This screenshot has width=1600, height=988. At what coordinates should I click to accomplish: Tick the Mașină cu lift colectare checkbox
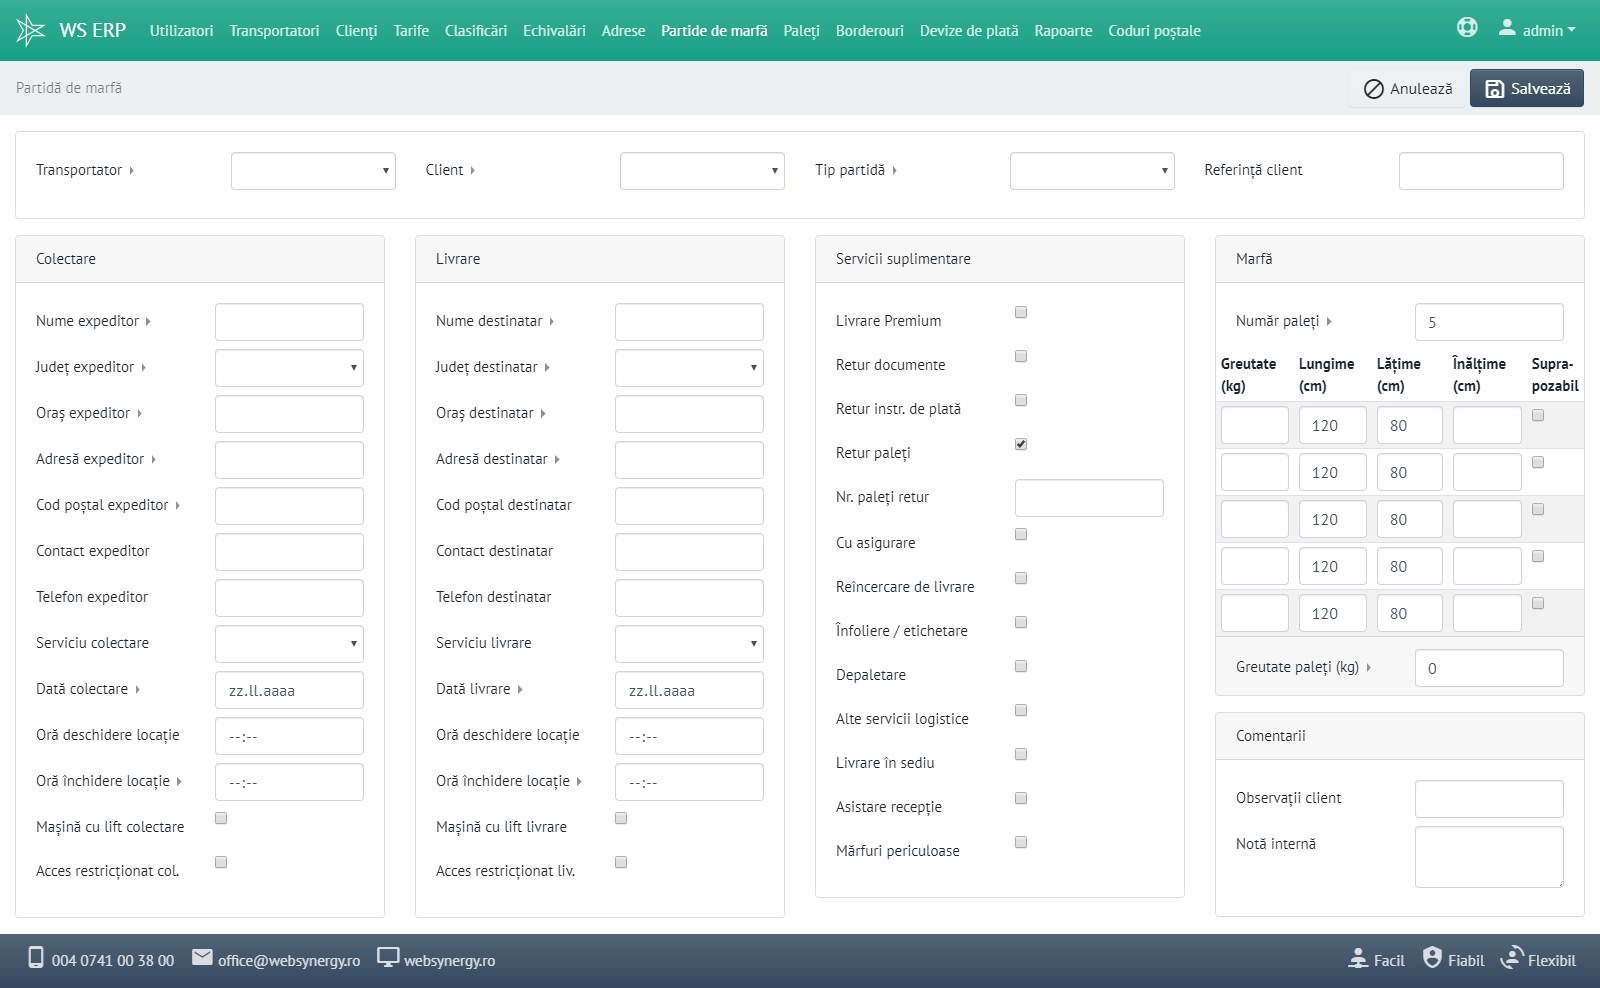point(221,818)
